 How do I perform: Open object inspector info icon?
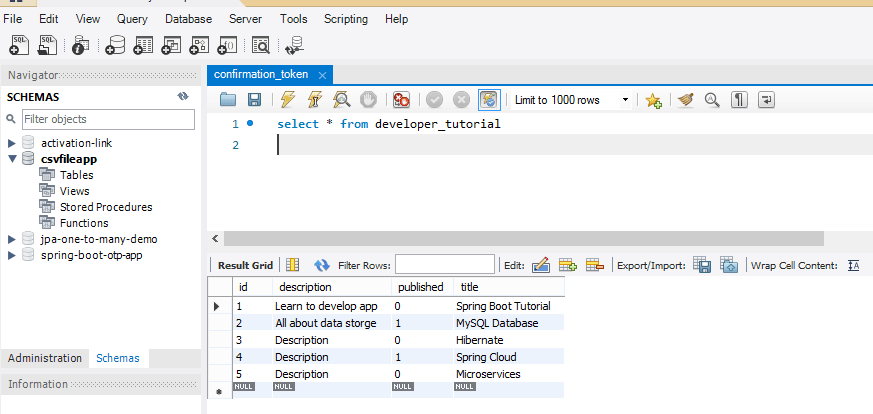pos(81,45)
